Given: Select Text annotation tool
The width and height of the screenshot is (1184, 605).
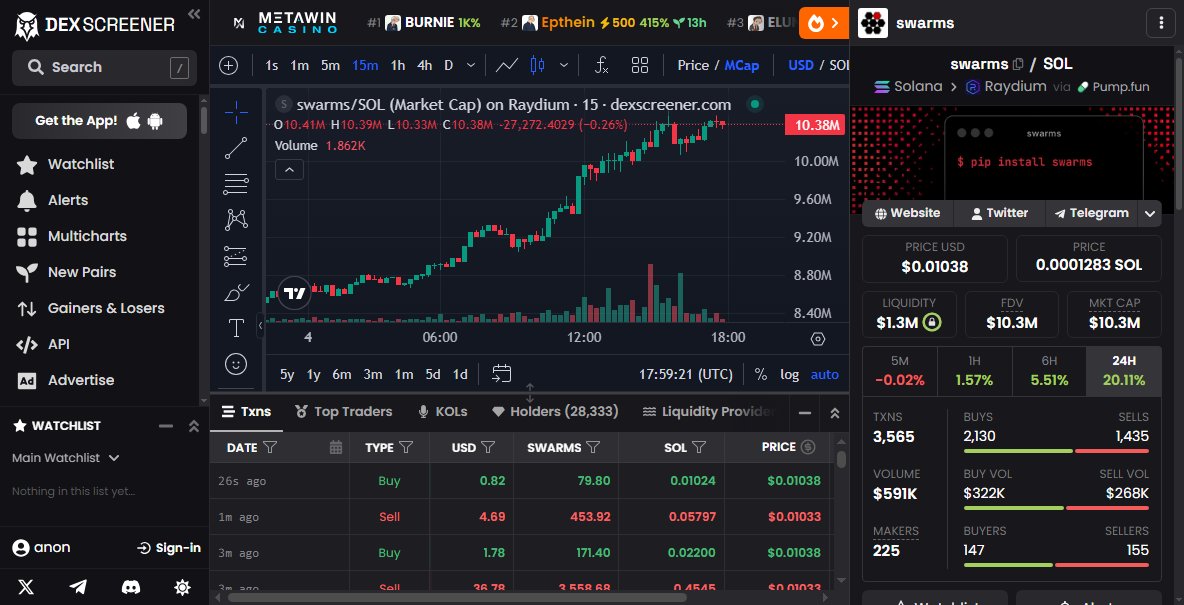Looking at the screenshot, I should point(236,328).
